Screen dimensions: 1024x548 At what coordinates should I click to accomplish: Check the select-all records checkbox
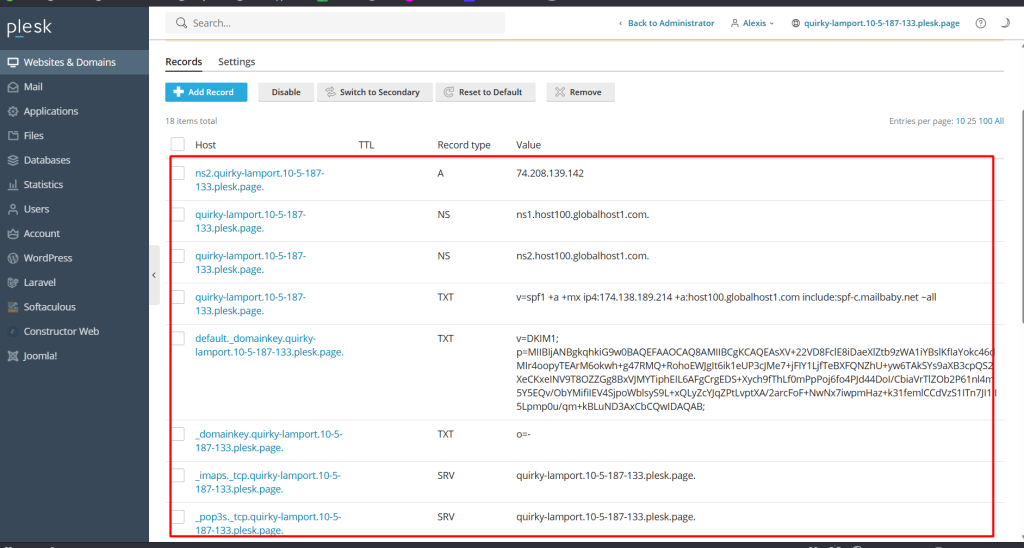178,145
